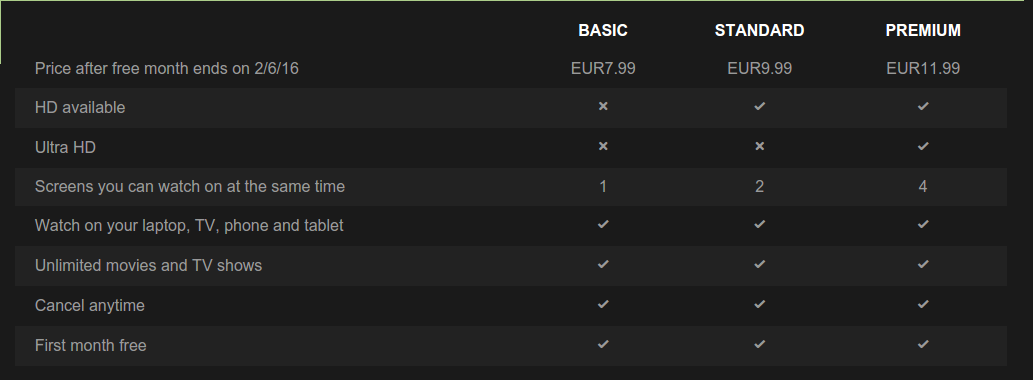Click the Watch on your laptop row label
Screen dimensions: 1033x380
tap(189, 226)
